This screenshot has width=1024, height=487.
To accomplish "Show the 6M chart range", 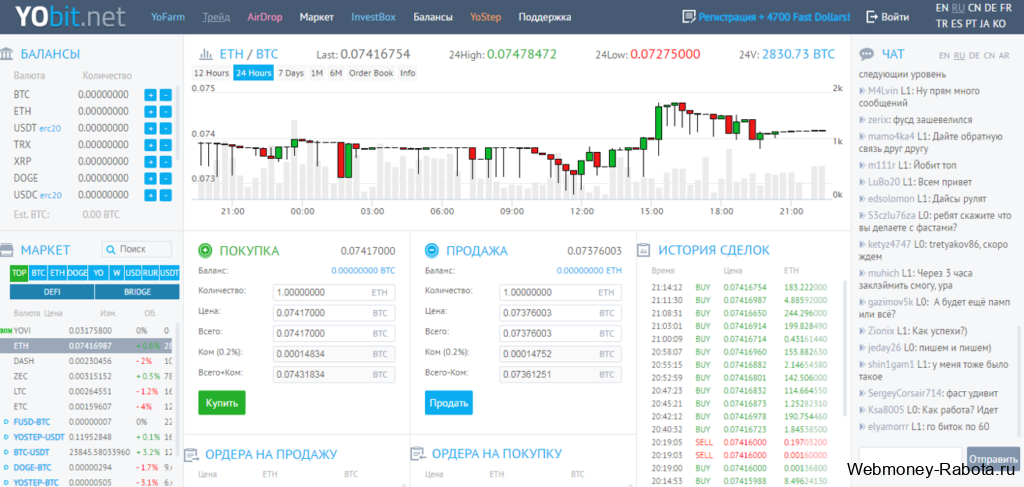I will 336,73.
